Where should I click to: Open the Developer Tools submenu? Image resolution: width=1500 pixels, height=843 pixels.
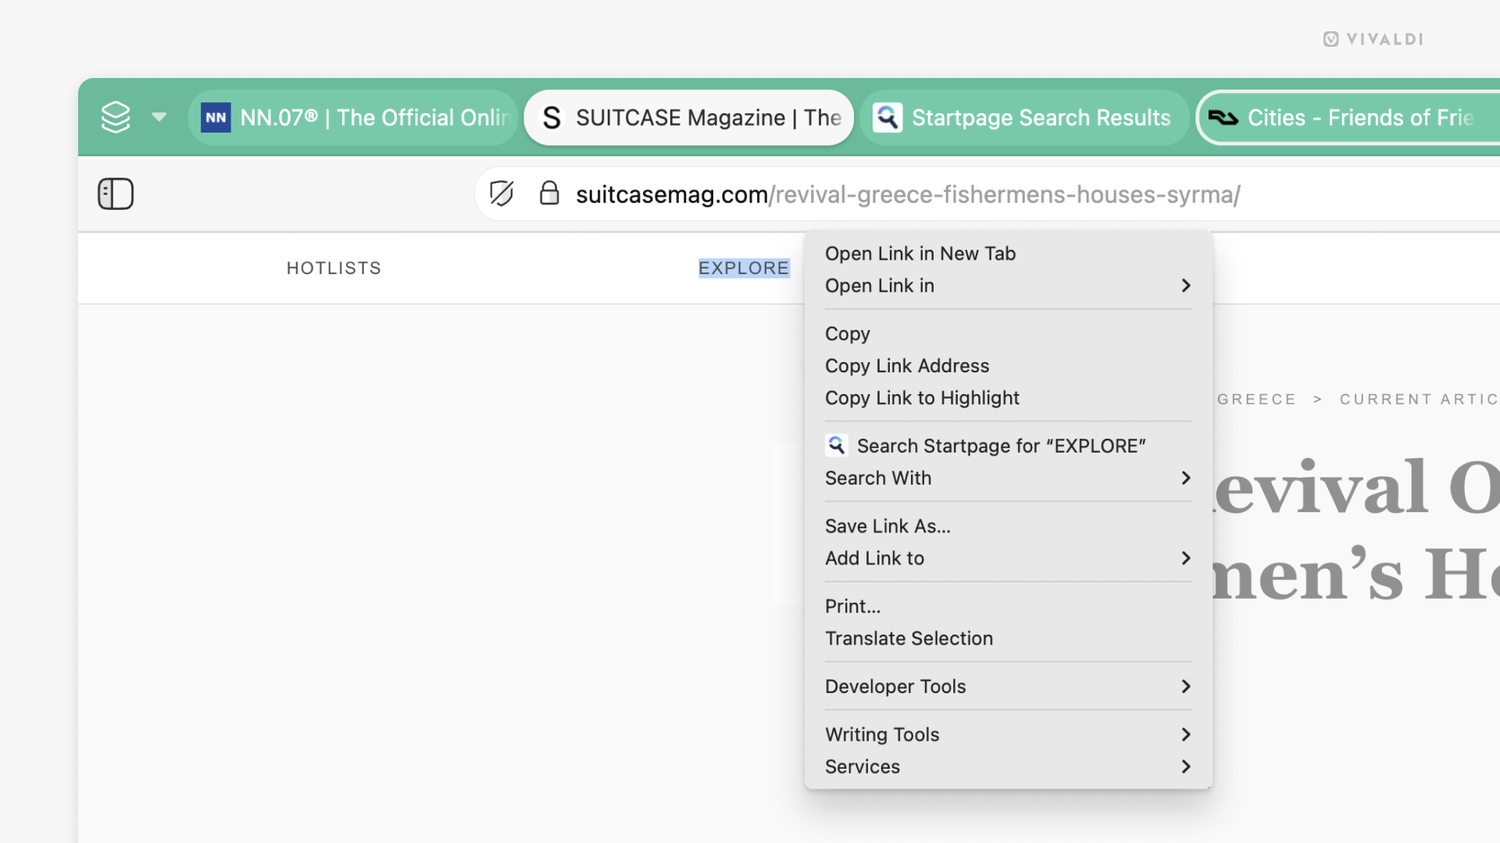(1008, 687)
